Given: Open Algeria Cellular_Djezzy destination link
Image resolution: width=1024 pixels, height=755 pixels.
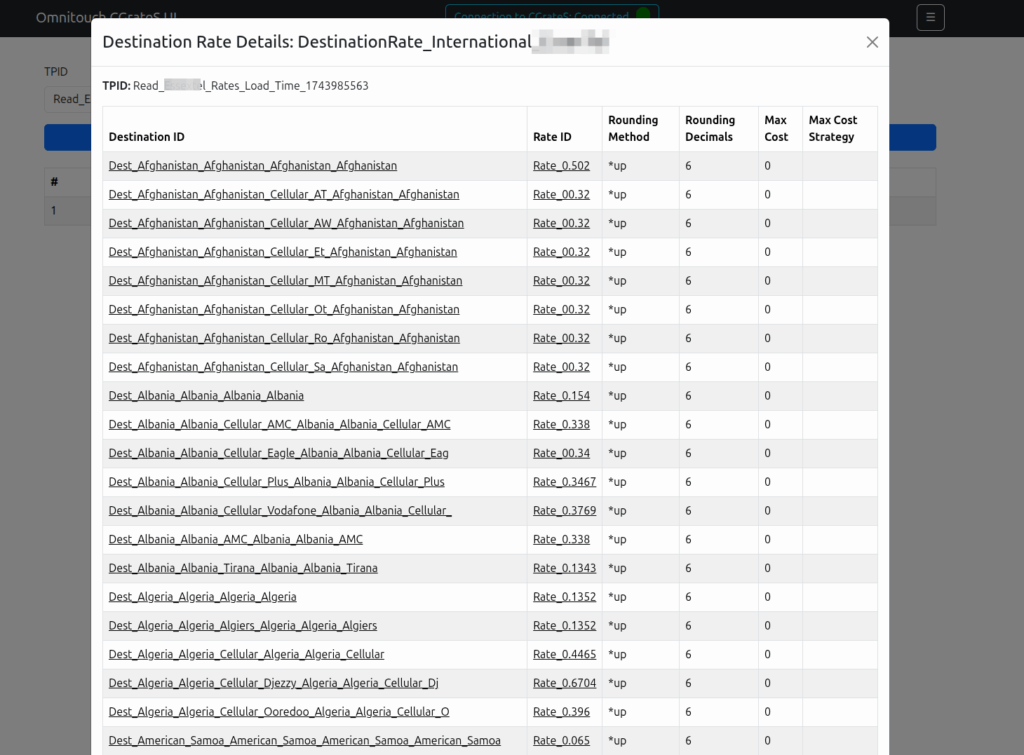Looking at the screenshot, I should click(x=273, y=684).
